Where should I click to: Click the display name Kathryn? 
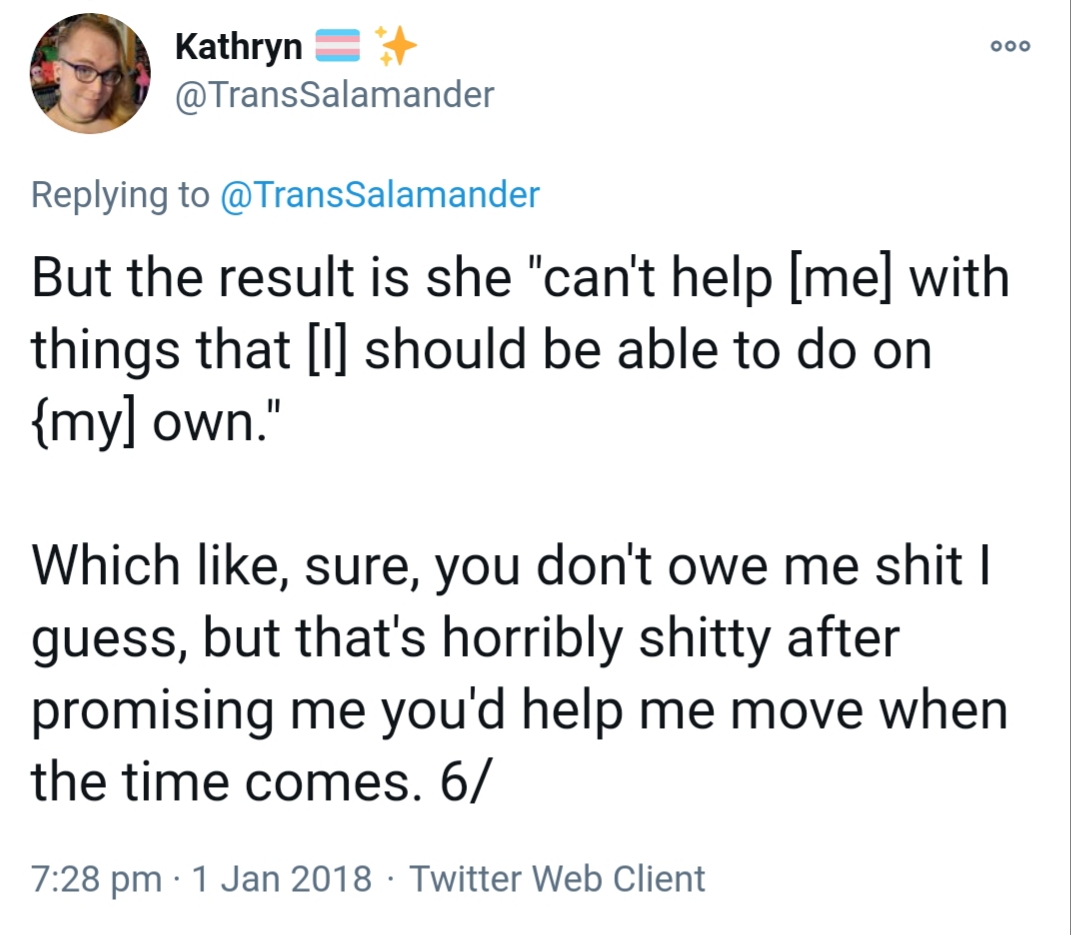(238, 47)
